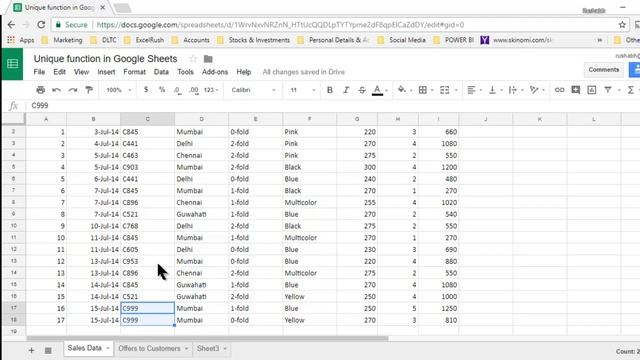Open the 123 number format dropdown

click(x=211, y=90)
